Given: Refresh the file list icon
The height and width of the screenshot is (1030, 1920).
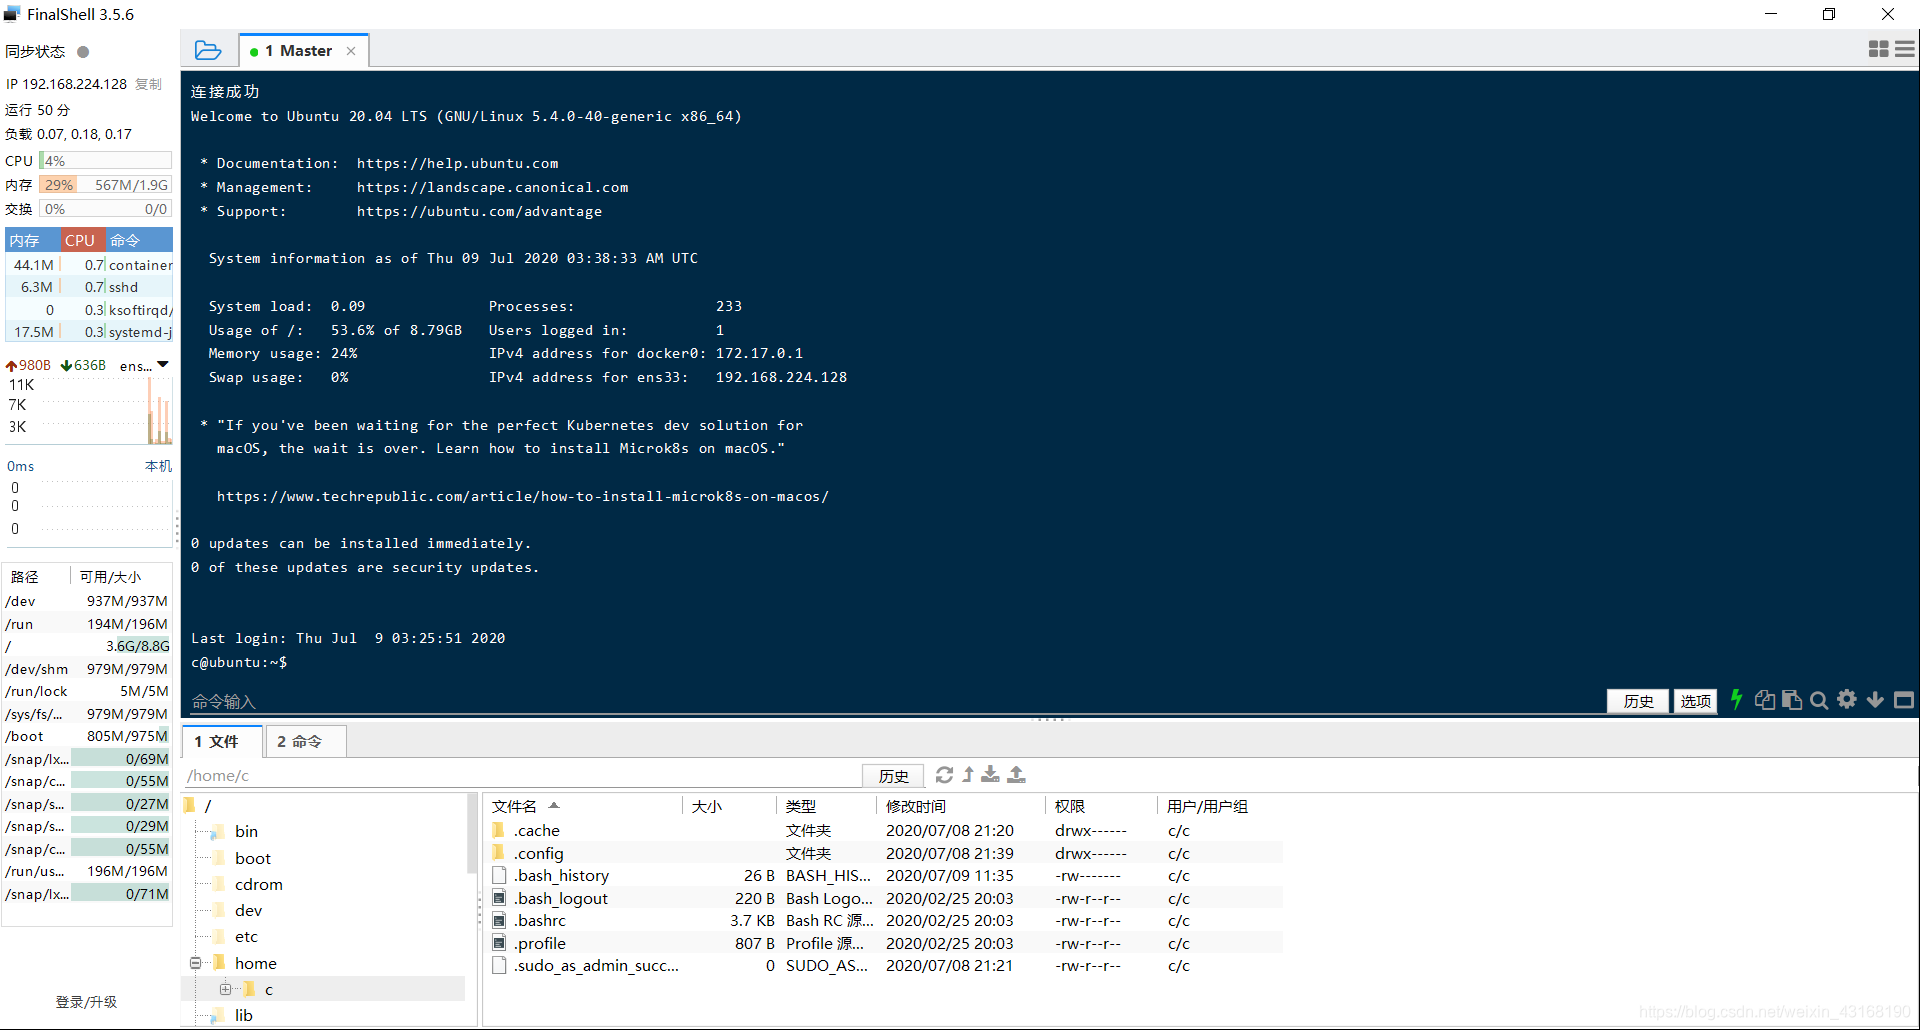Looking at the screenshot, I should pyautogui.click(x=944, y=775).
